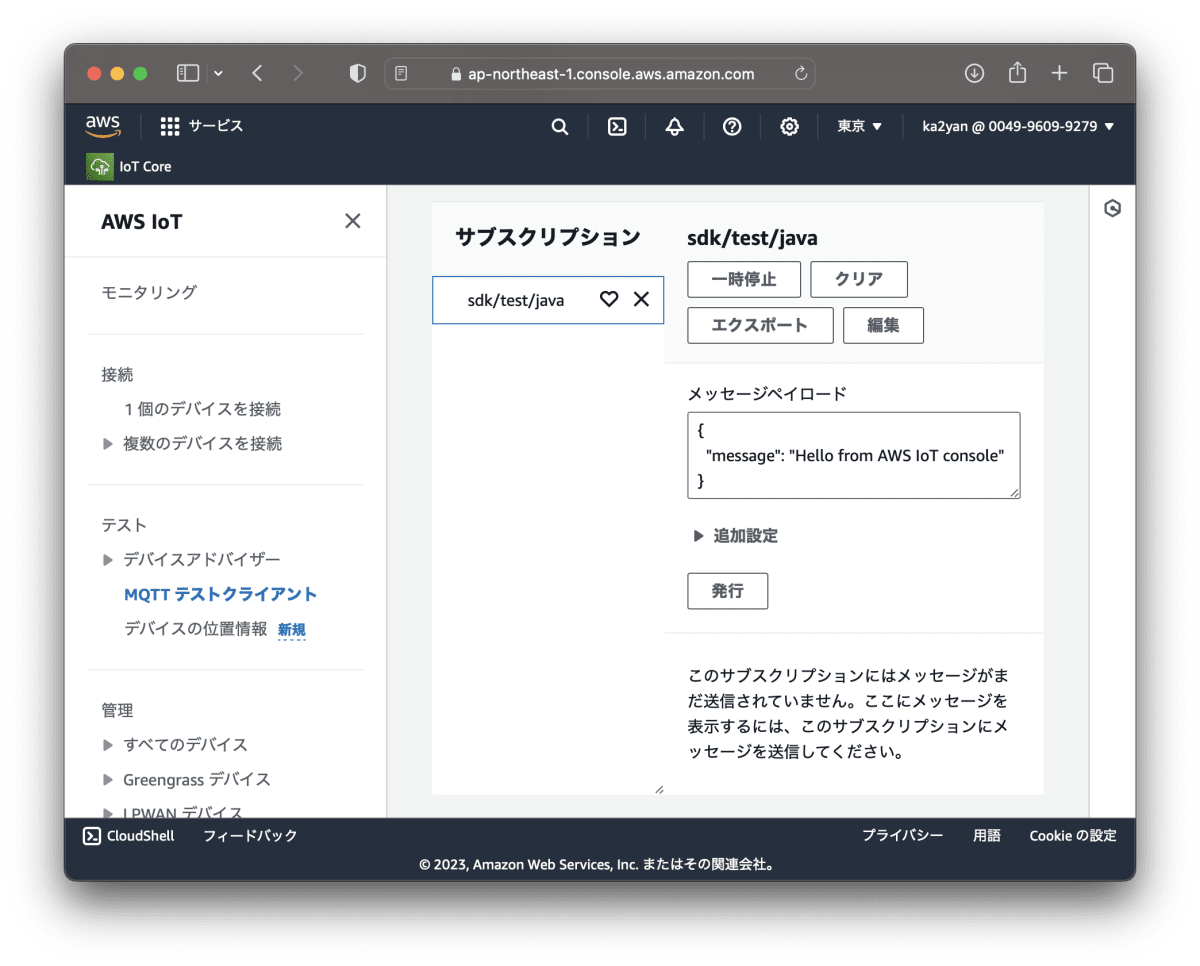Screen dimensions: 1200x966
Task: Open the hexagon info panel icon
Action: point(1112,208)
